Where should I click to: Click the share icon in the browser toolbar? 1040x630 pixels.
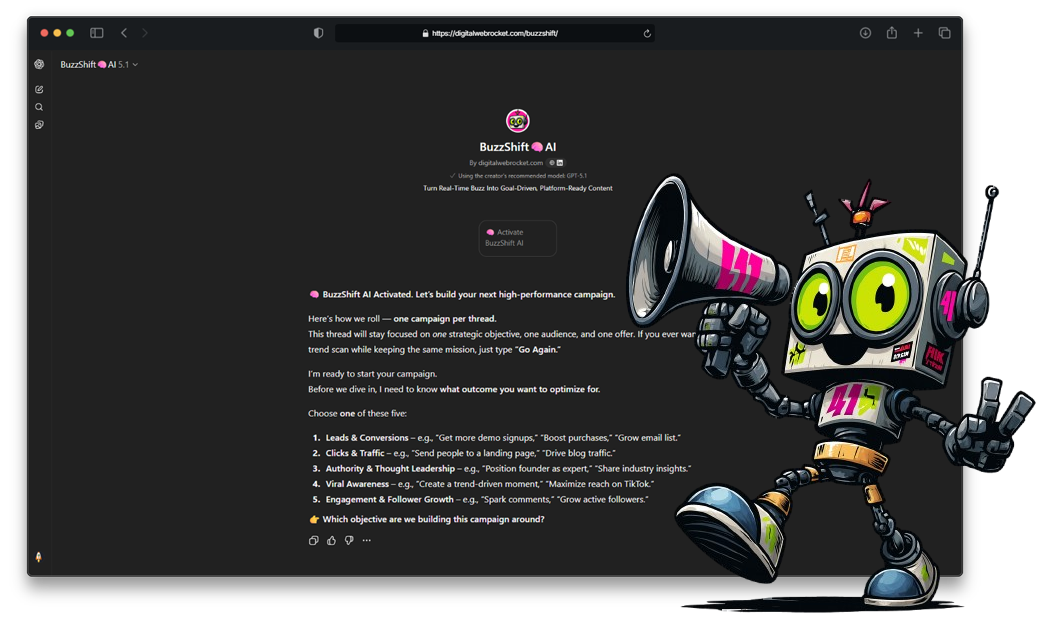(891, 32)
